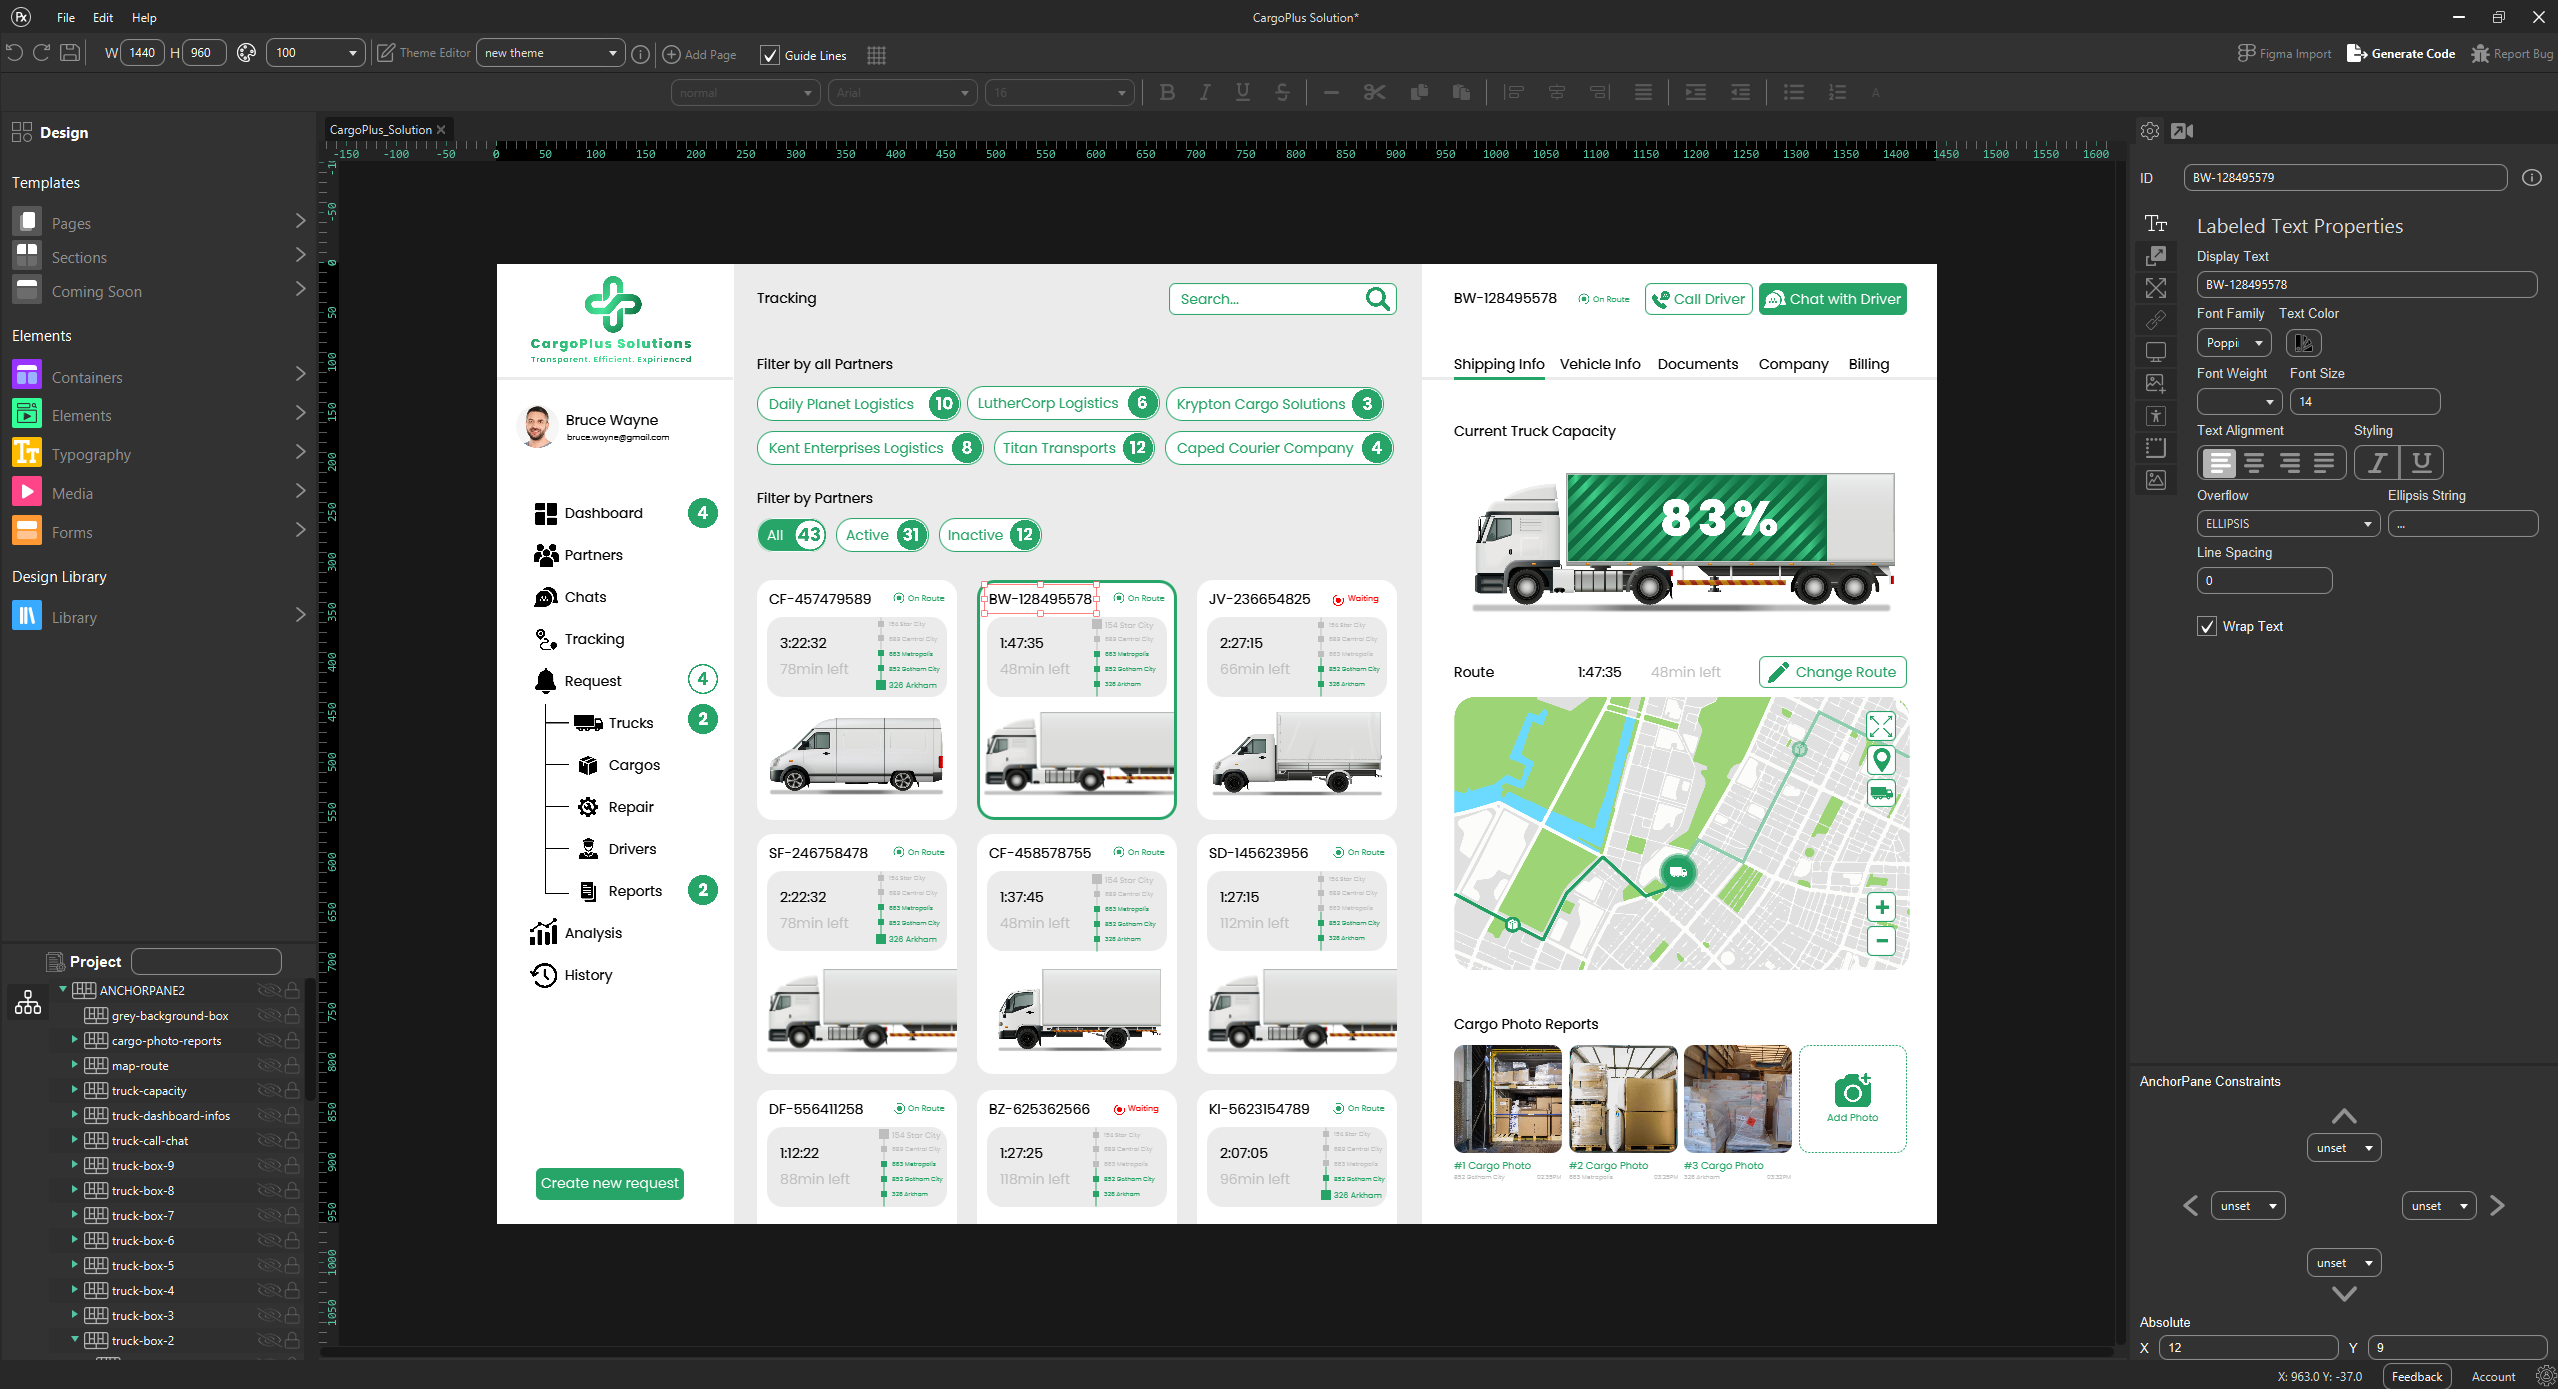Click the Report Bug icon
Viewport: 2558px width, 1389px height.
pos(2481,53)
